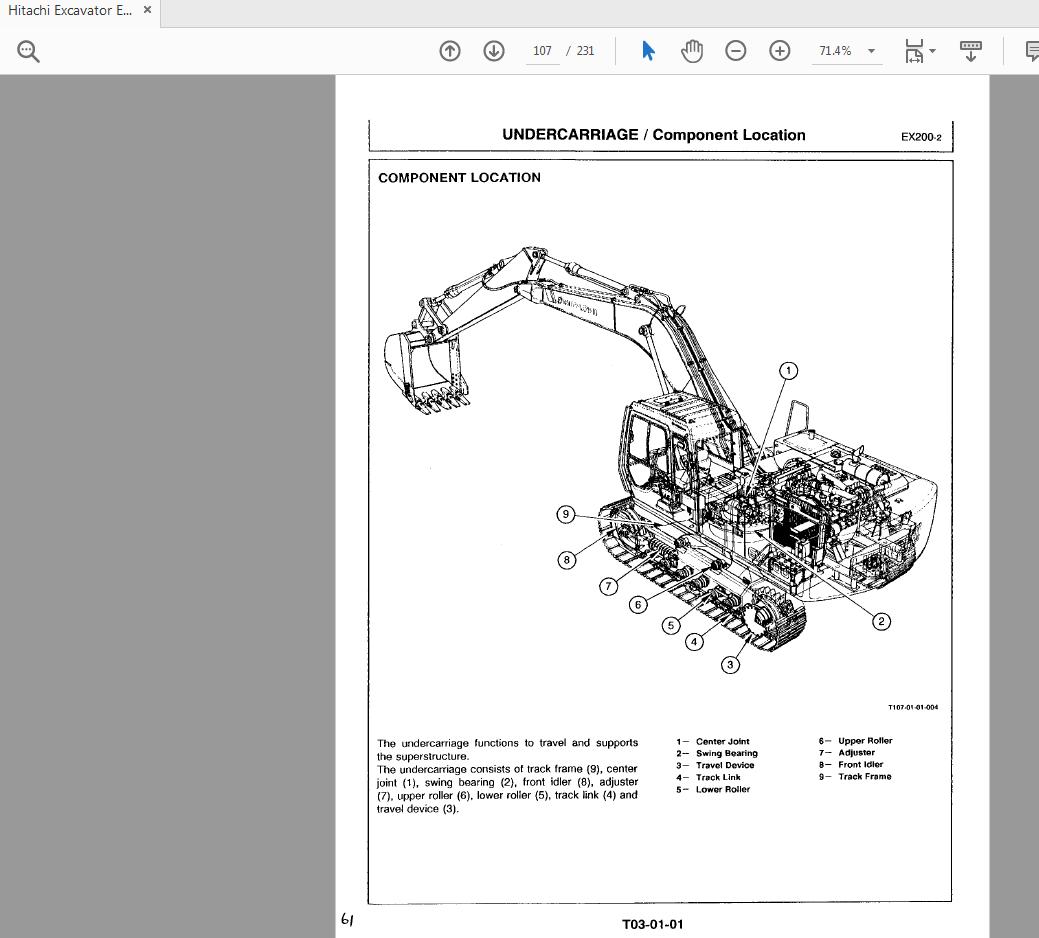Zoom in with the plus icon
This screenshot has width=1039, height=938.
coord(779,50)
